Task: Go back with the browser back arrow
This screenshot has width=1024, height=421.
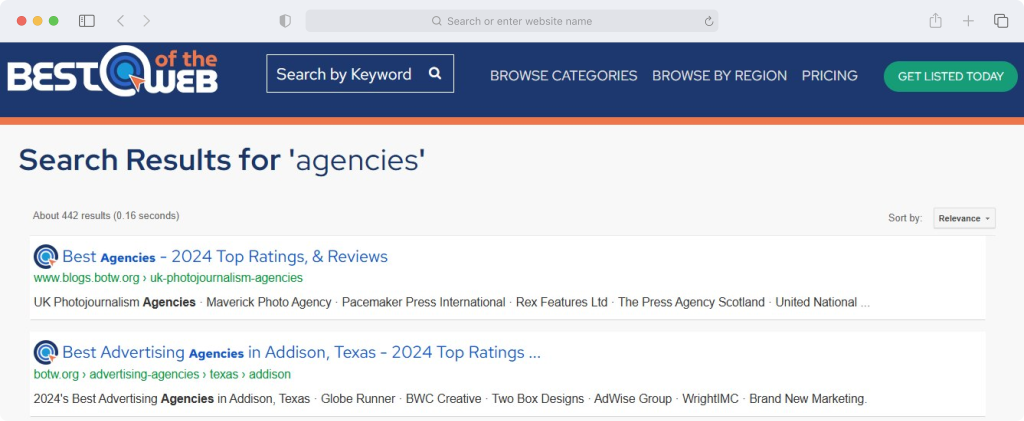Action: pos(120,21)
